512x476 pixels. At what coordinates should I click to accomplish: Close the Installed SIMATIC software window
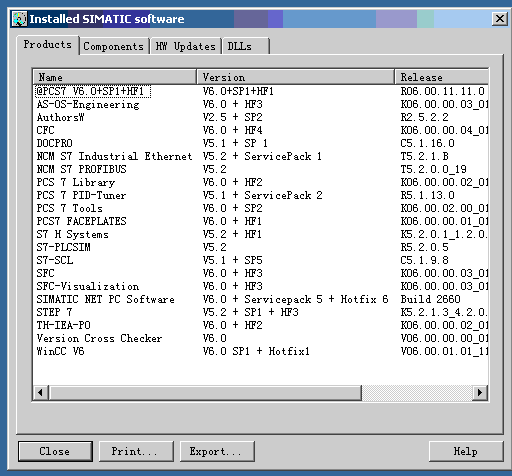pyautogui.click(x=500, y=19)
